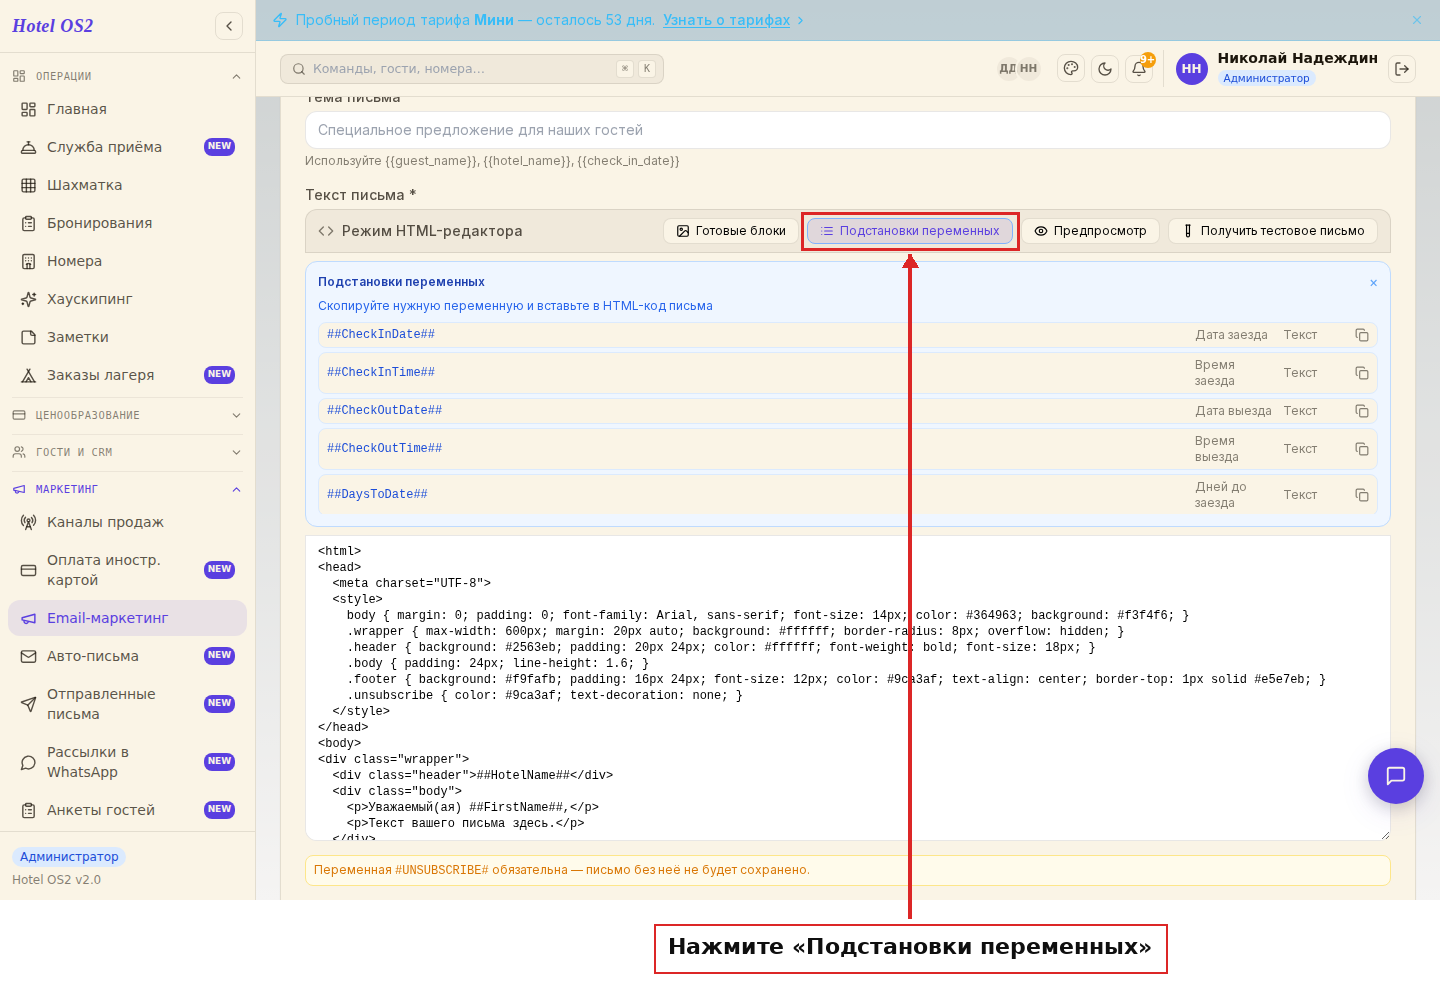Collapse the ОПЕРАЦИИ section

[127, 76]
